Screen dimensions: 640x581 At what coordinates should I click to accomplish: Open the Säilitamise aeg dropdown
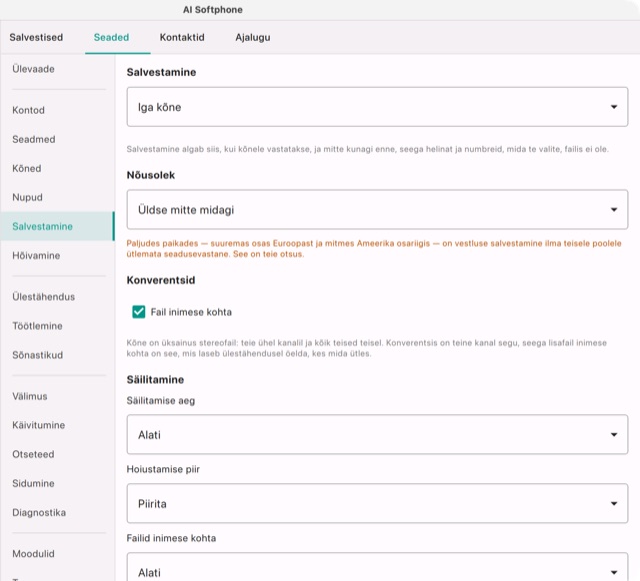[x=377, y=434]
